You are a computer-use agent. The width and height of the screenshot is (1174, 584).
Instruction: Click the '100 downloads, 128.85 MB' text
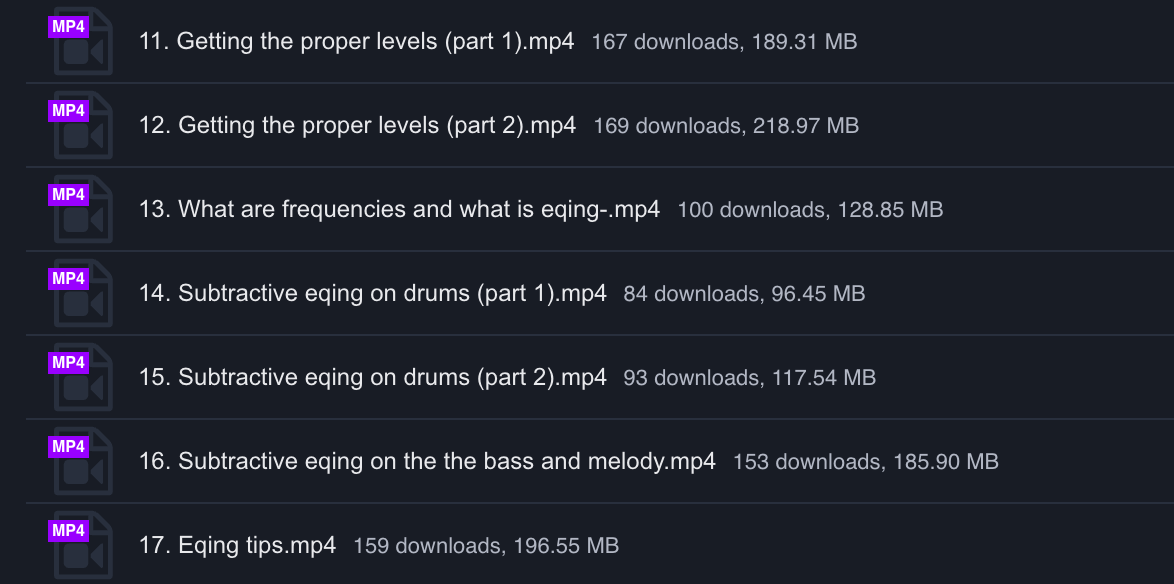(810, 210)
